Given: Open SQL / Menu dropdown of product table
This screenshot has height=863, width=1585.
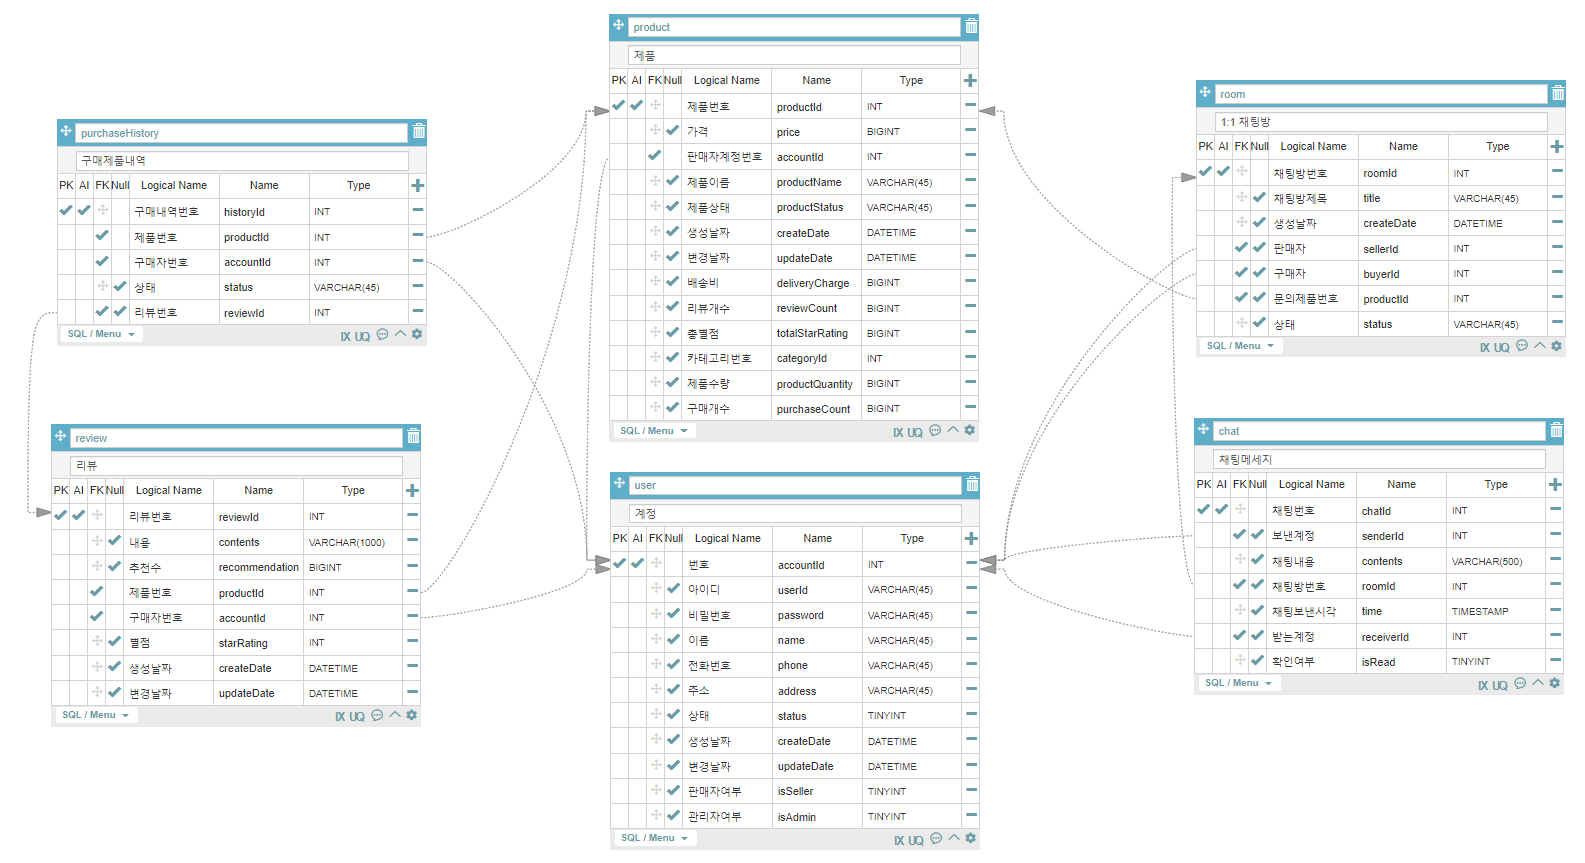Looking at the screenshot, I should coord(654,431).
